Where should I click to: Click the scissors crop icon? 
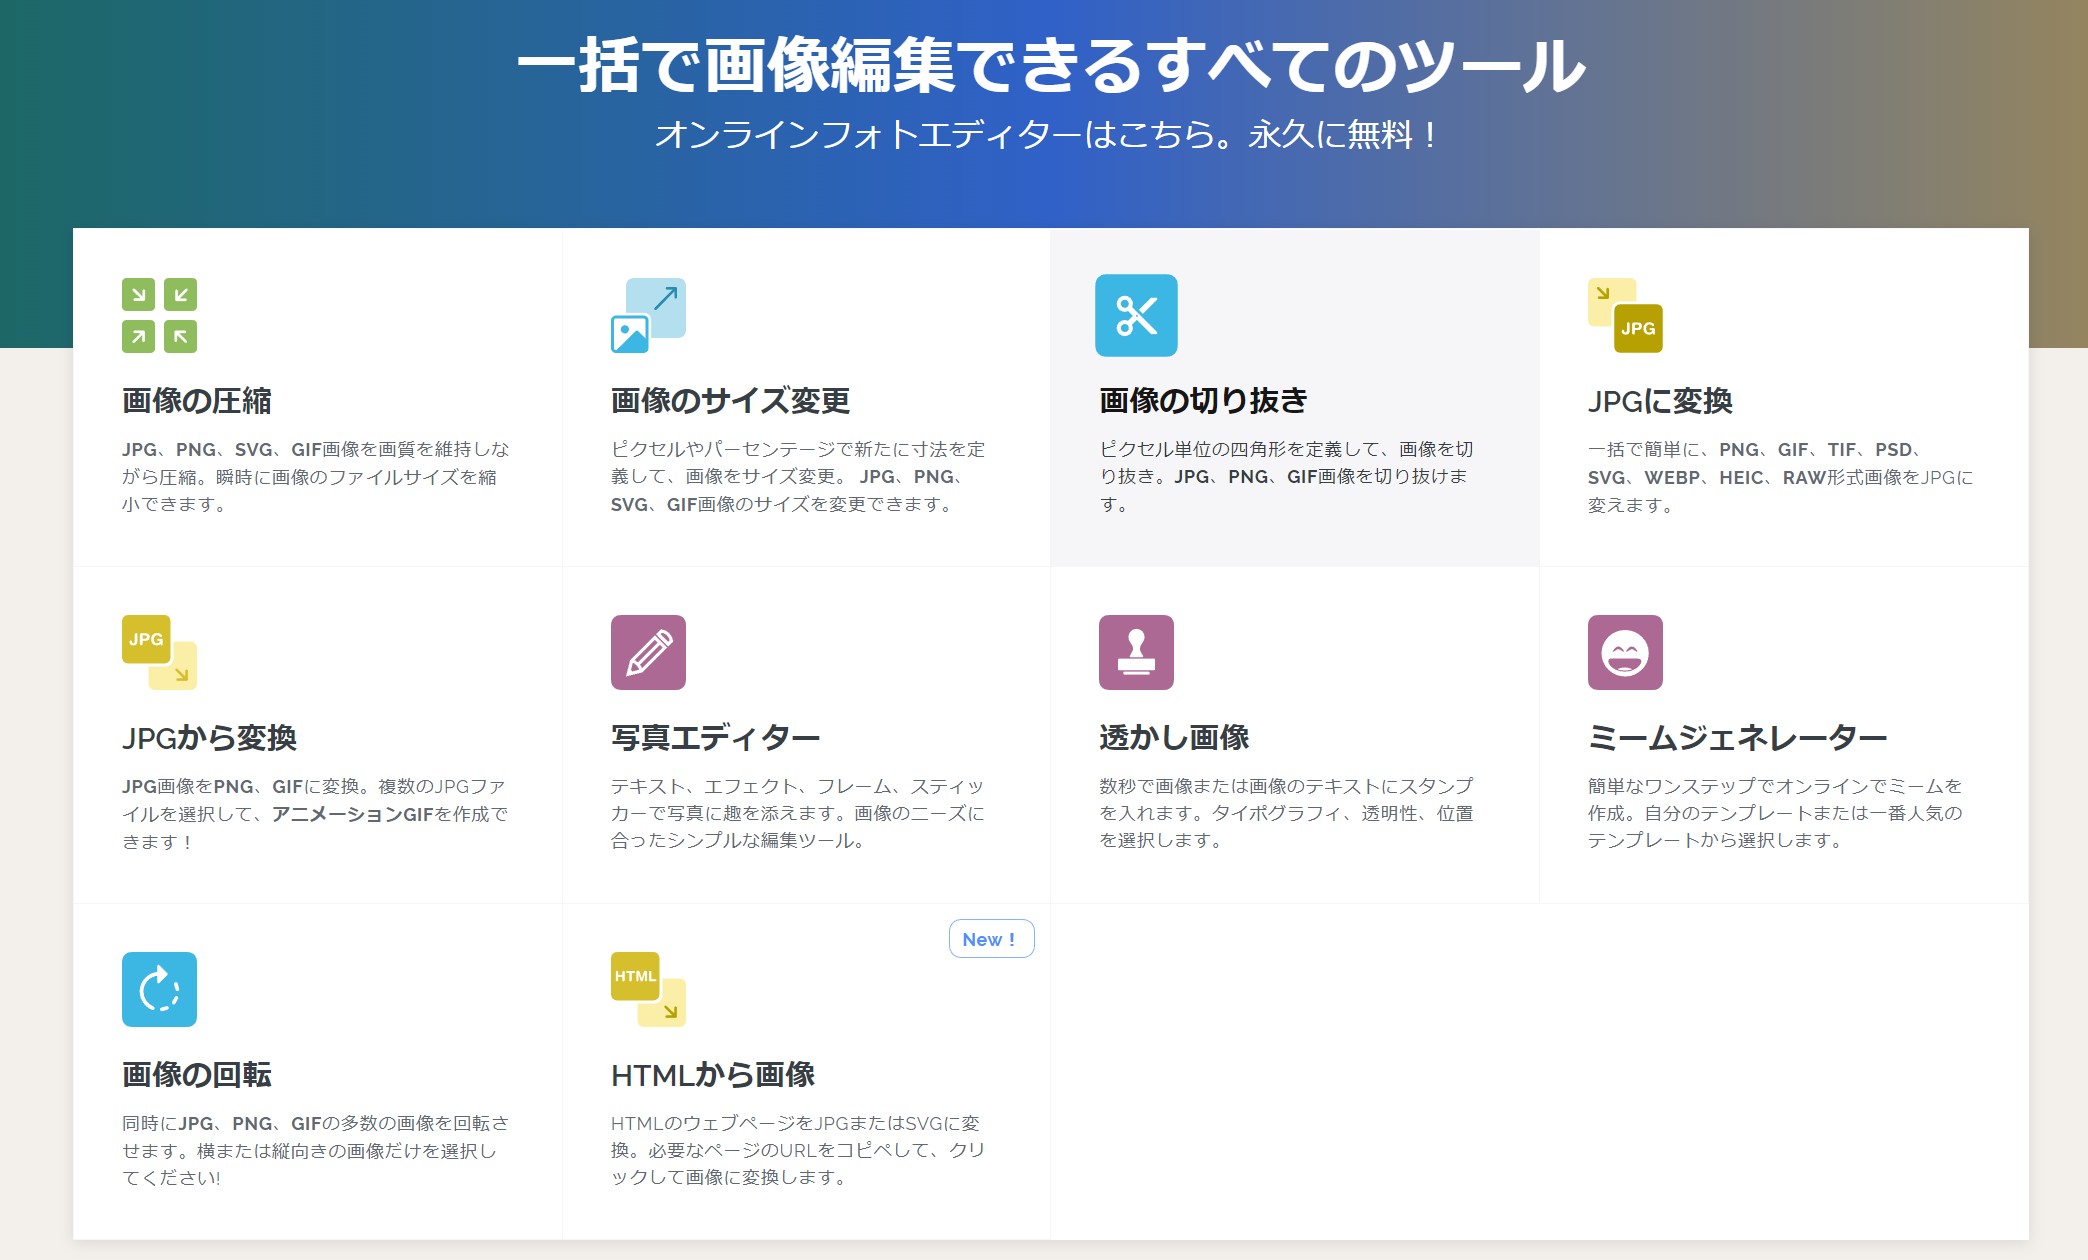pyautogui.click(x=1136, y=315)
